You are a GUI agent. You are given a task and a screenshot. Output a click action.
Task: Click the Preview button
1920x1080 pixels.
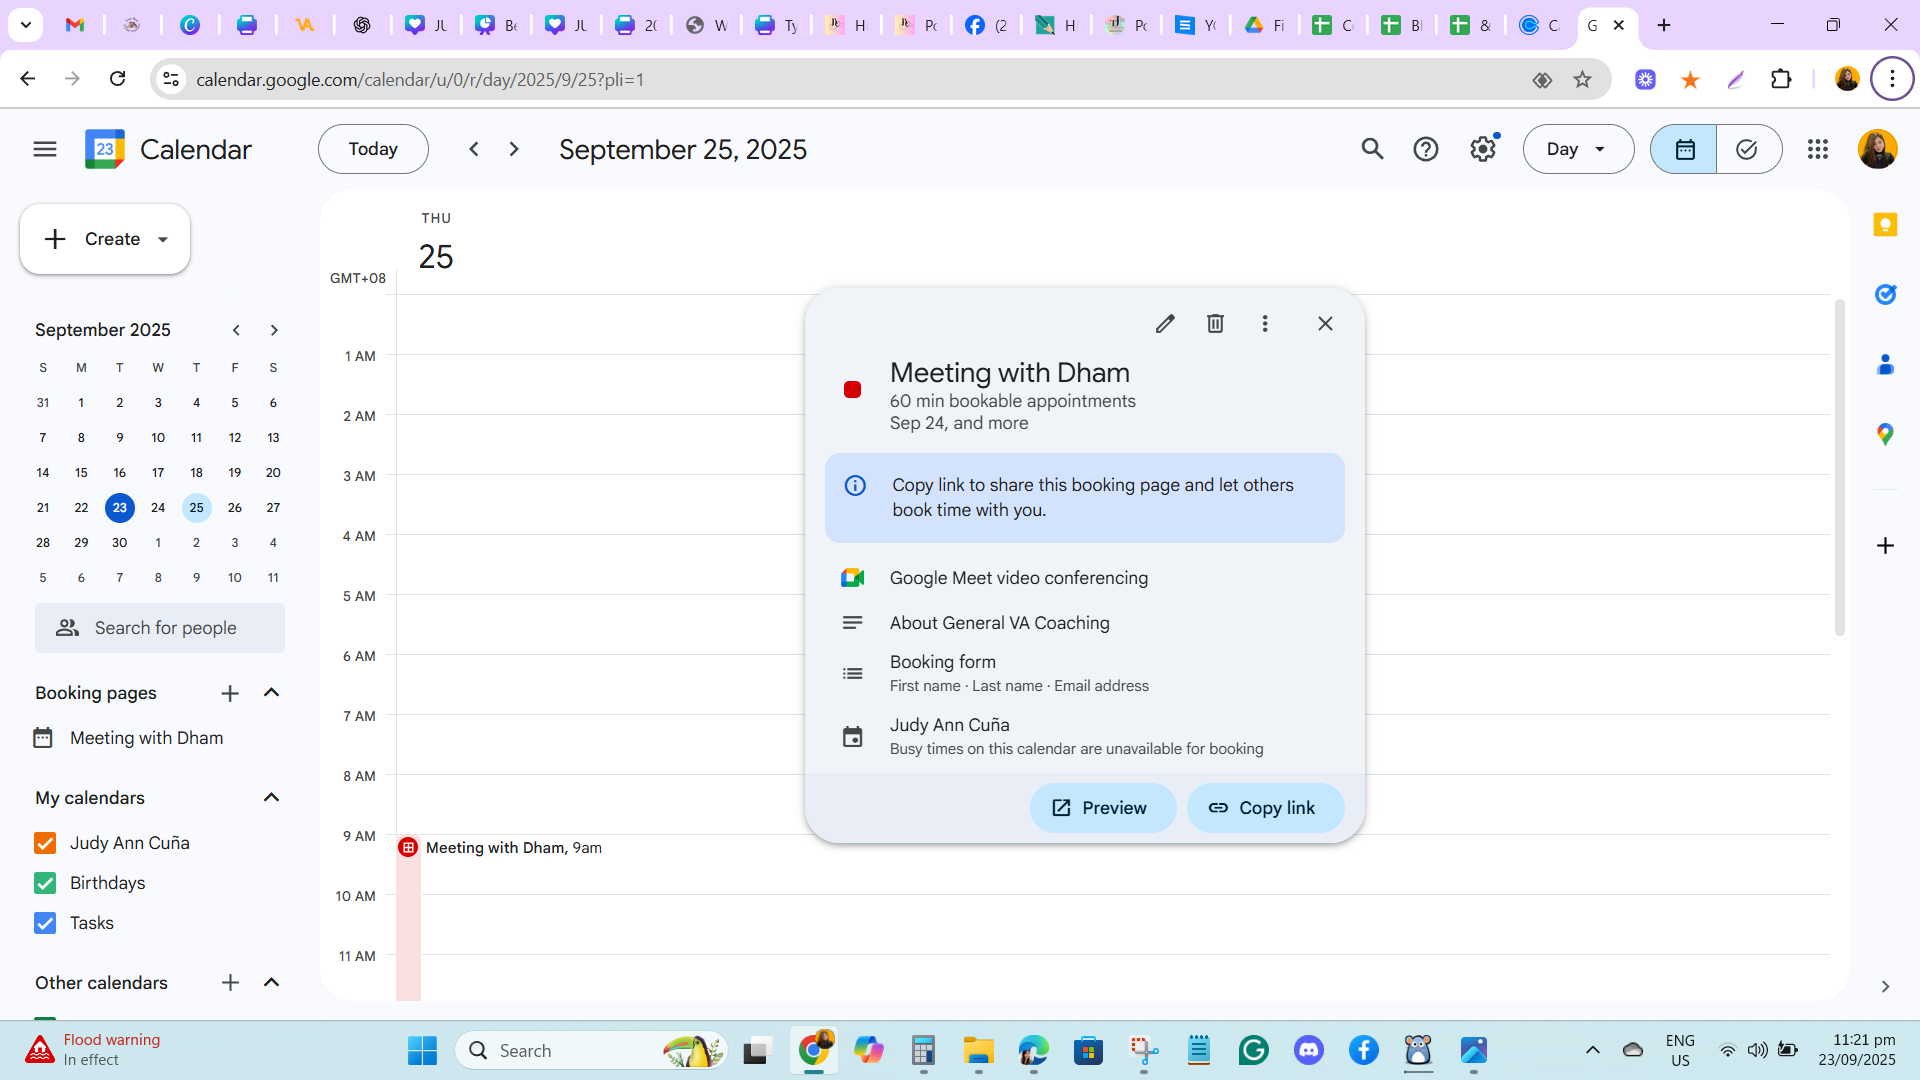click(x=1101, y=808)
